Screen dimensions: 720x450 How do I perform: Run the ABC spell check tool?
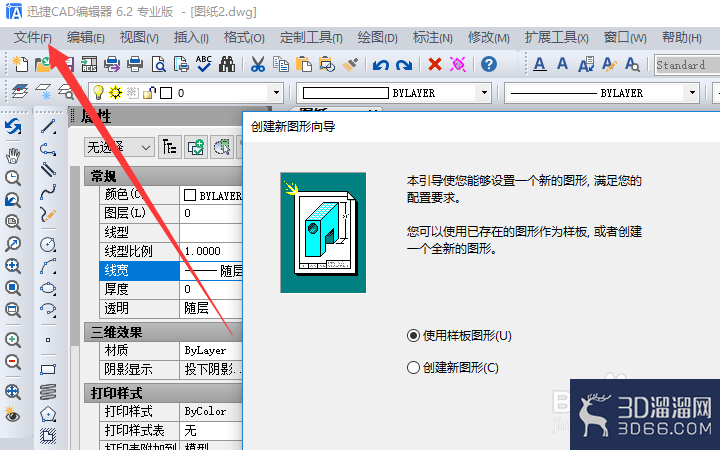click(203, 64)
